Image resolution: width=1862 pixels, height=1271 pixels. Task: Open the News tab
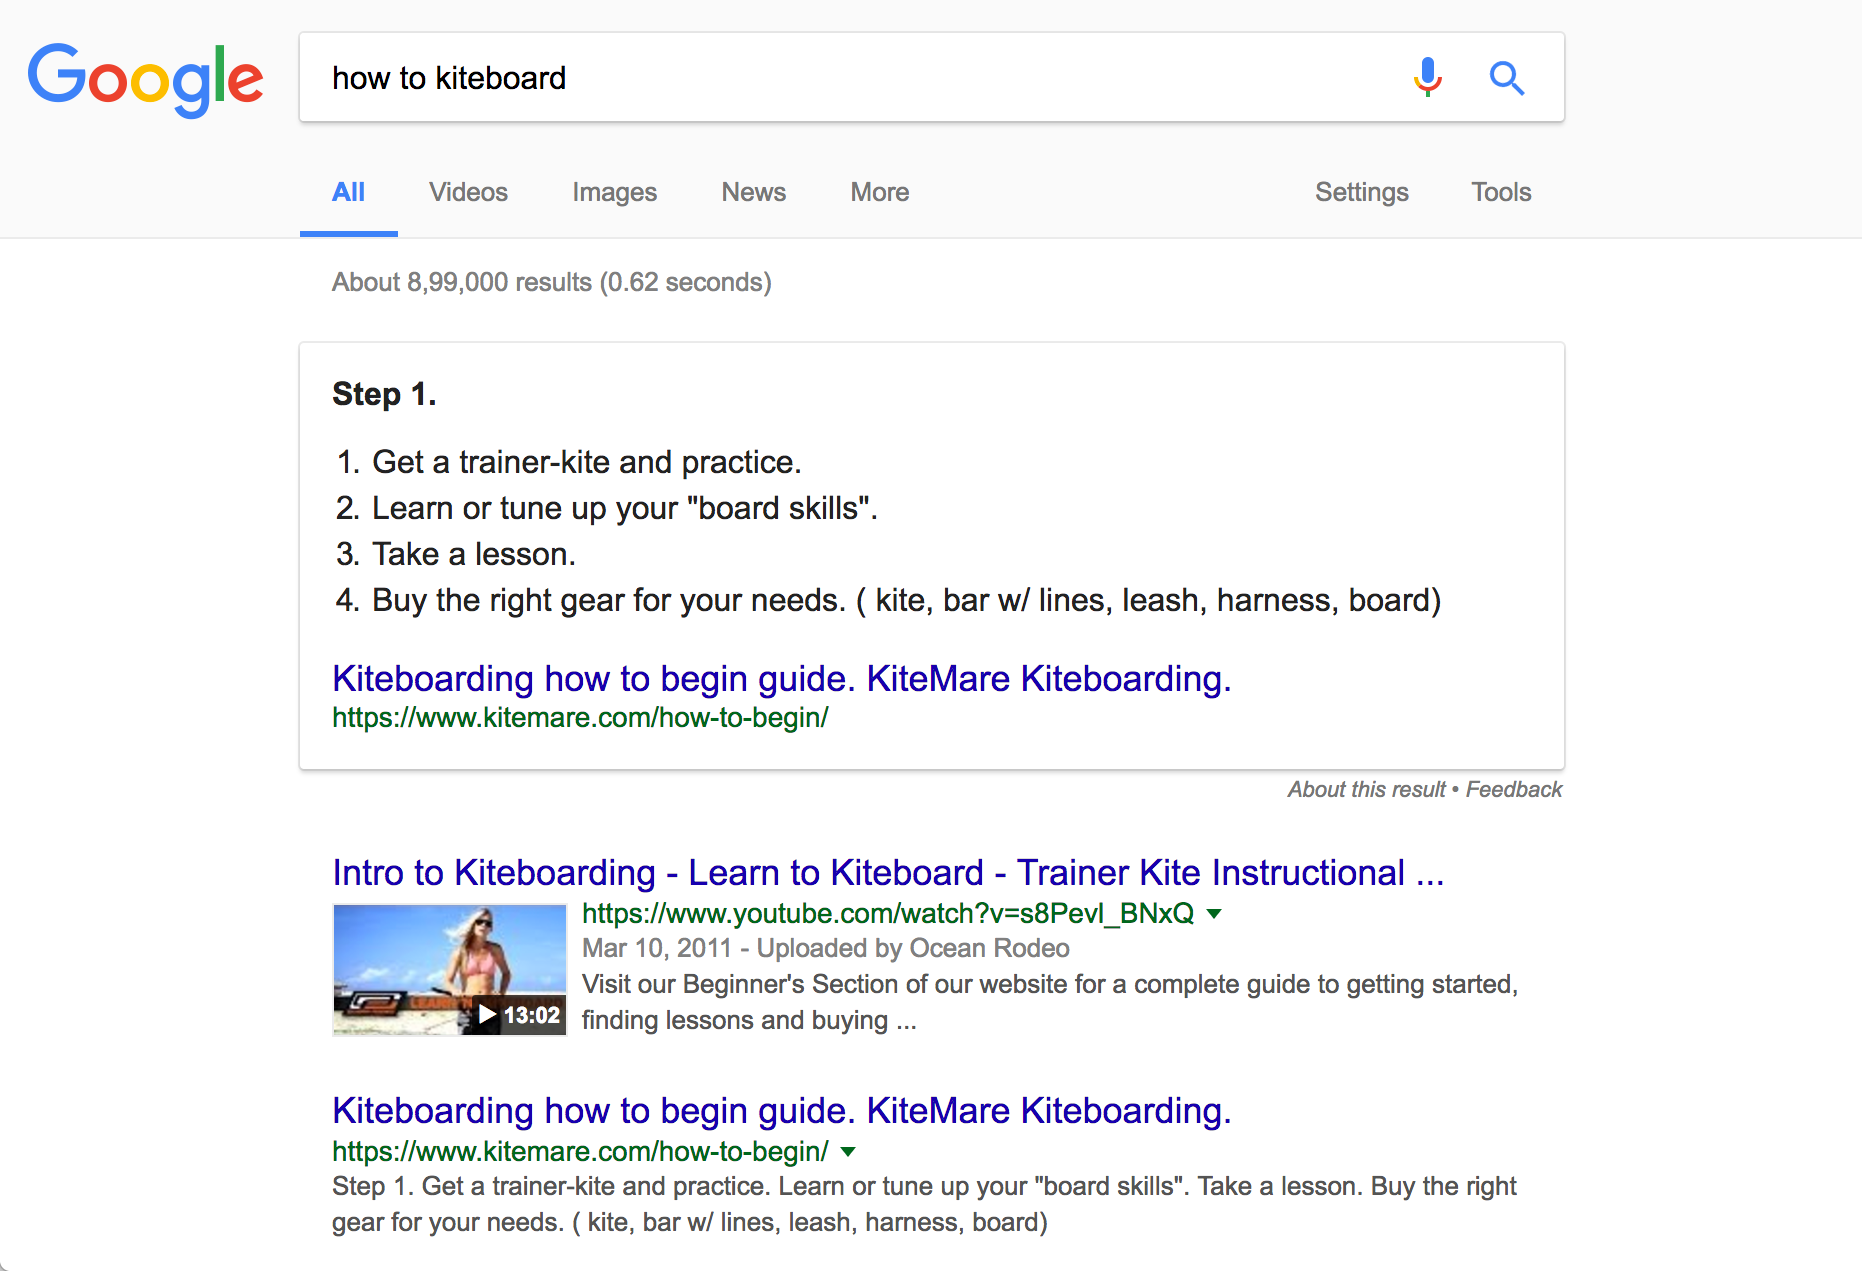pos(754,192)
